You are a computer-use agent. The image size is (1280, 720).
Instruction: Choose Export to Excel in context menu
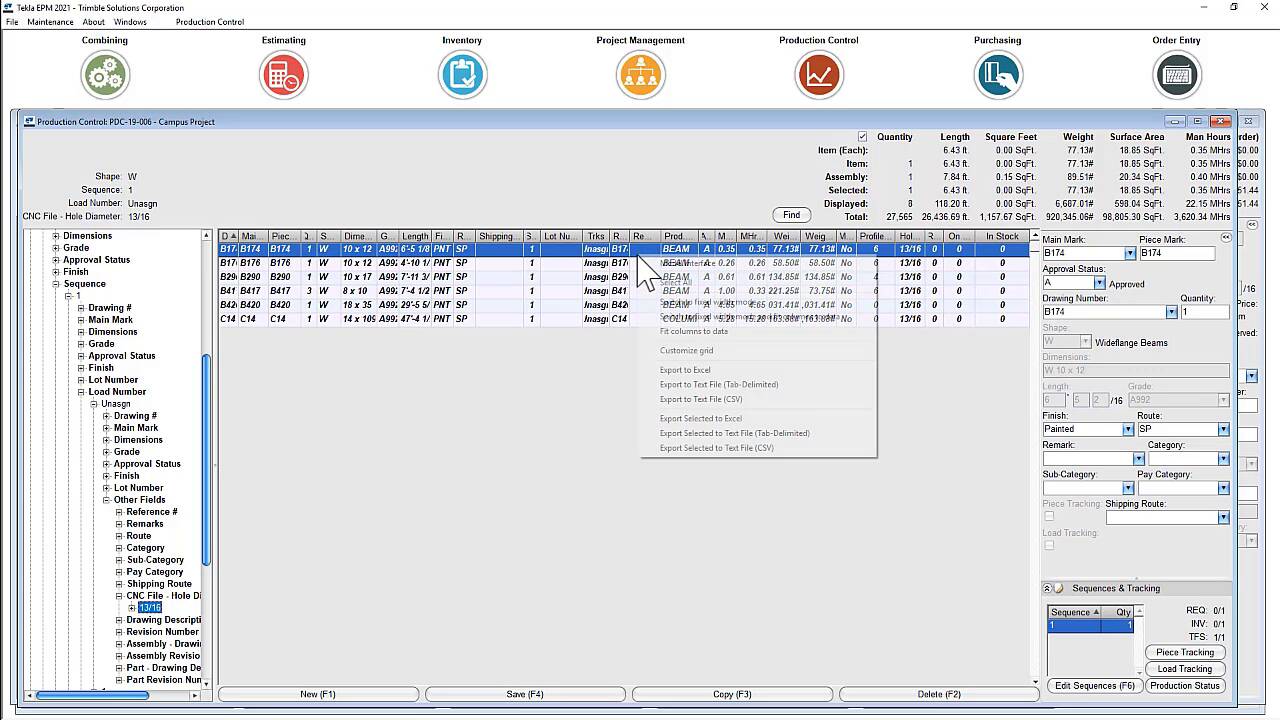tap(685, 370)
